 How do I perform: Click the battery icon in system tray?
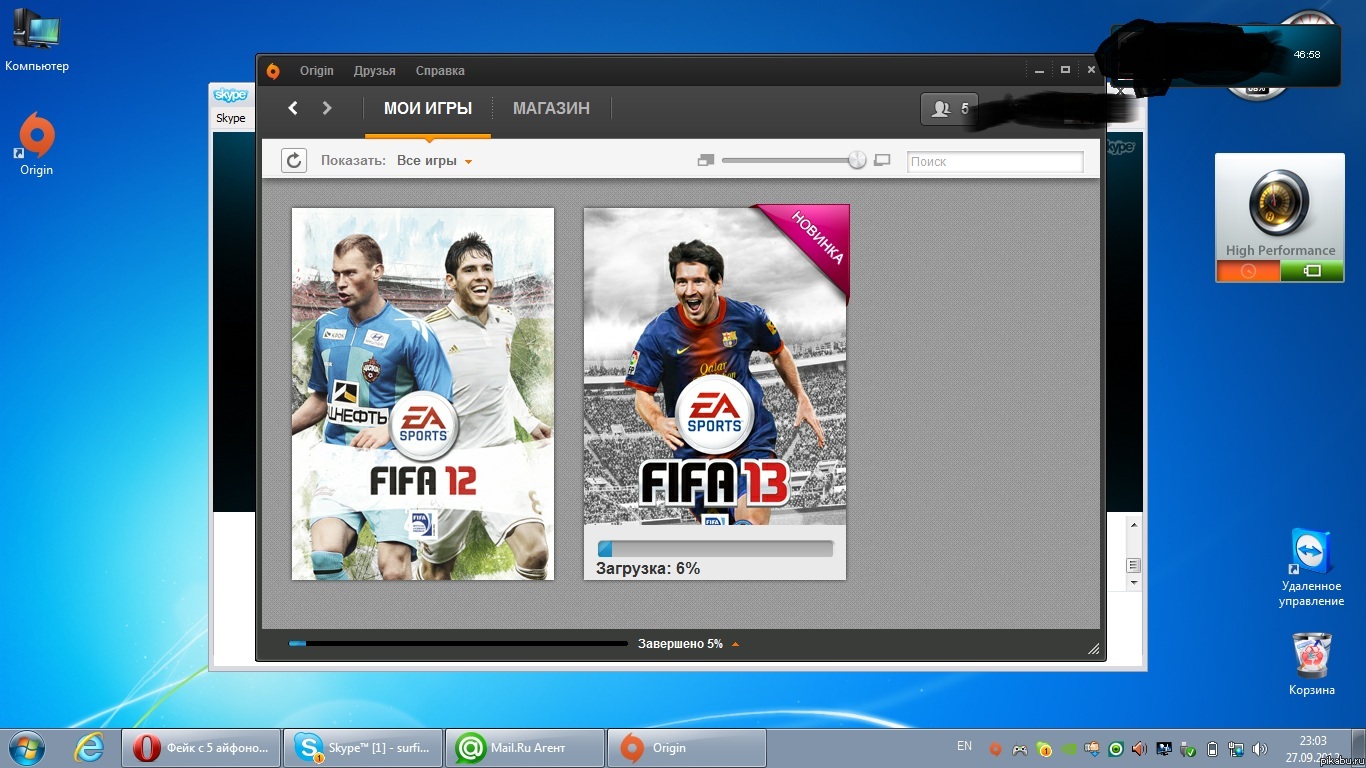click(1212, 749)
